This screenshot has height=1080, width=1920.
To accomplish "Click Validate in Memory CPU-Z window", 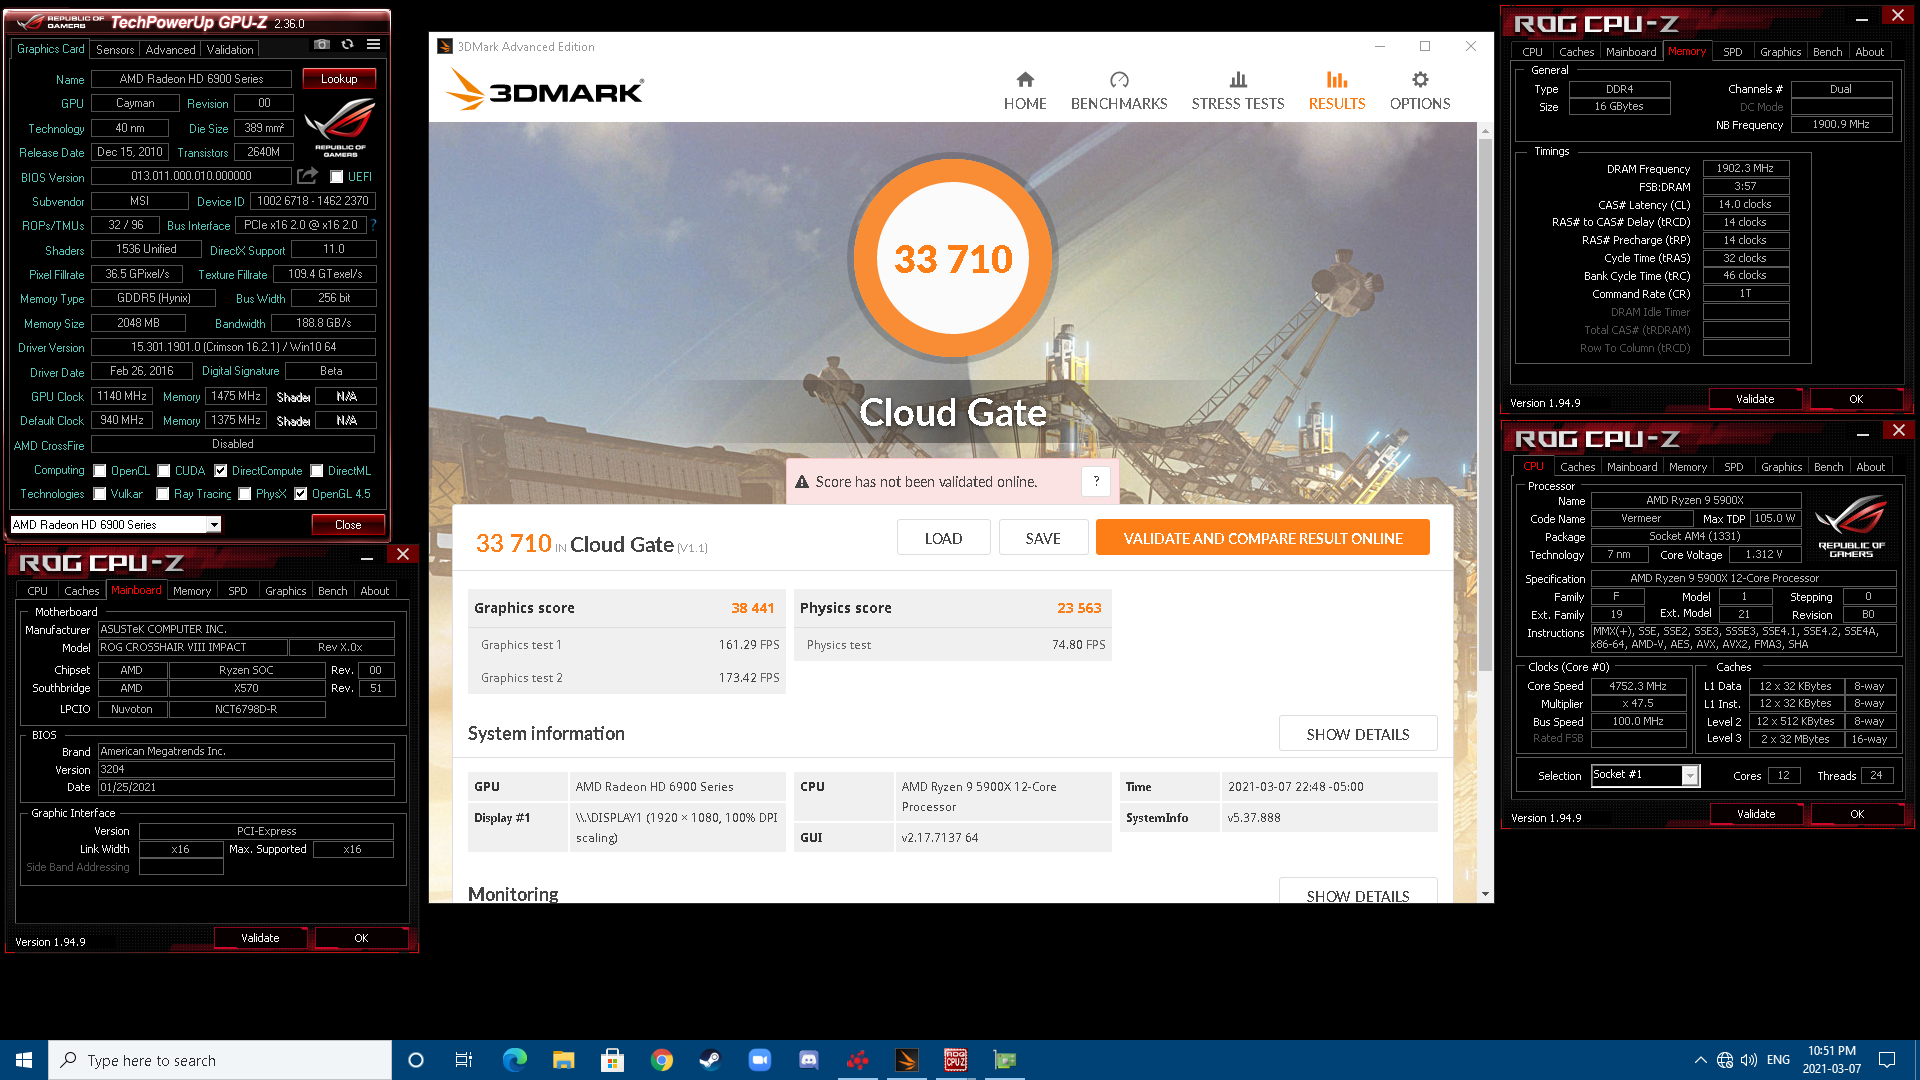I will pos(1755,399).
